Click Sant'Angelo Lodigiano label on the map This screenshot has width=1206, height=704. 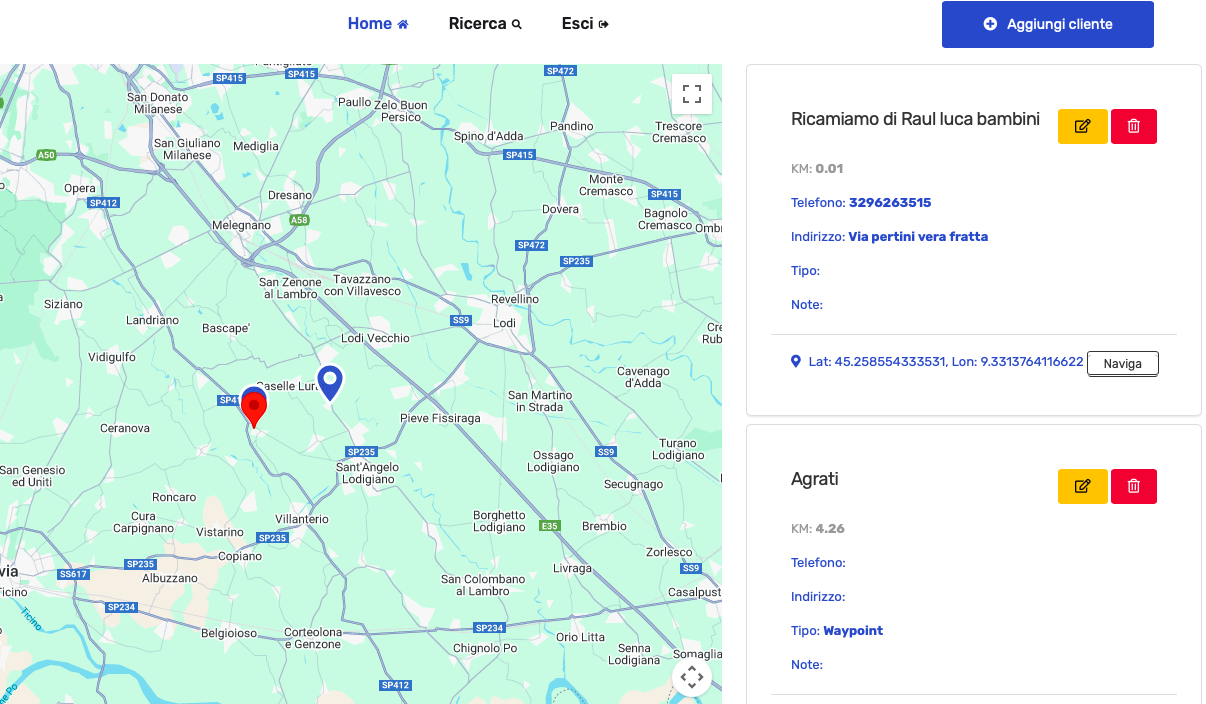coord(367,473)
